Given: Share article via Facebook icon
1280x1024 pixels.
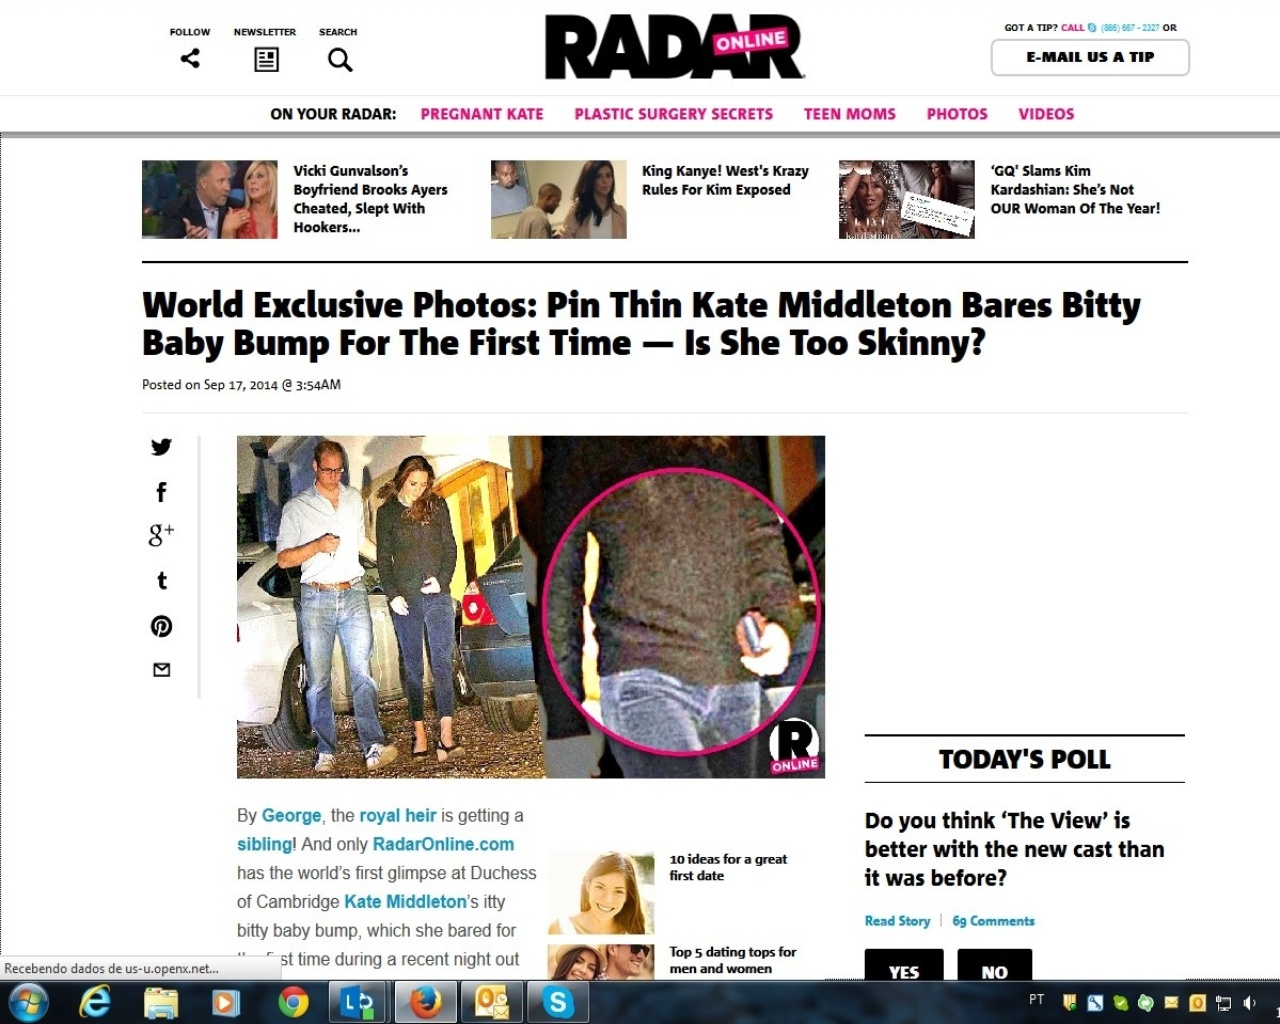Looking at the screenshot, I should [161, 491].
